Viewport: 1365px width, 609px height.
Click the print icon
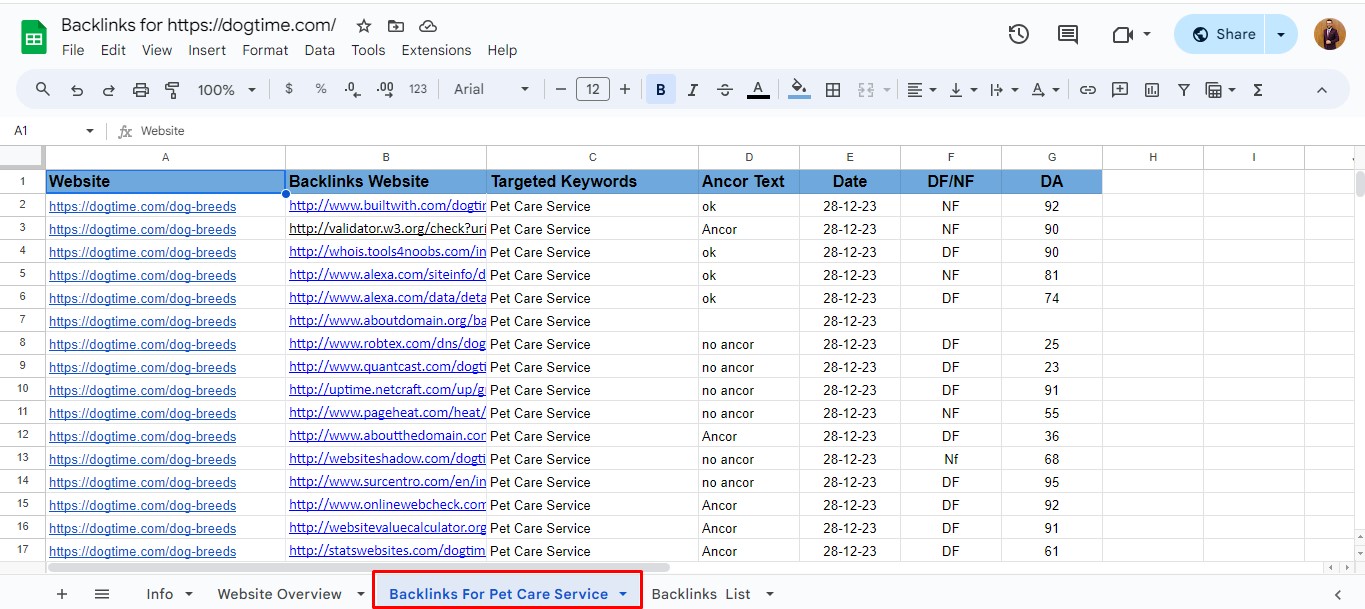pyautogui.click(x=140, y=90)
